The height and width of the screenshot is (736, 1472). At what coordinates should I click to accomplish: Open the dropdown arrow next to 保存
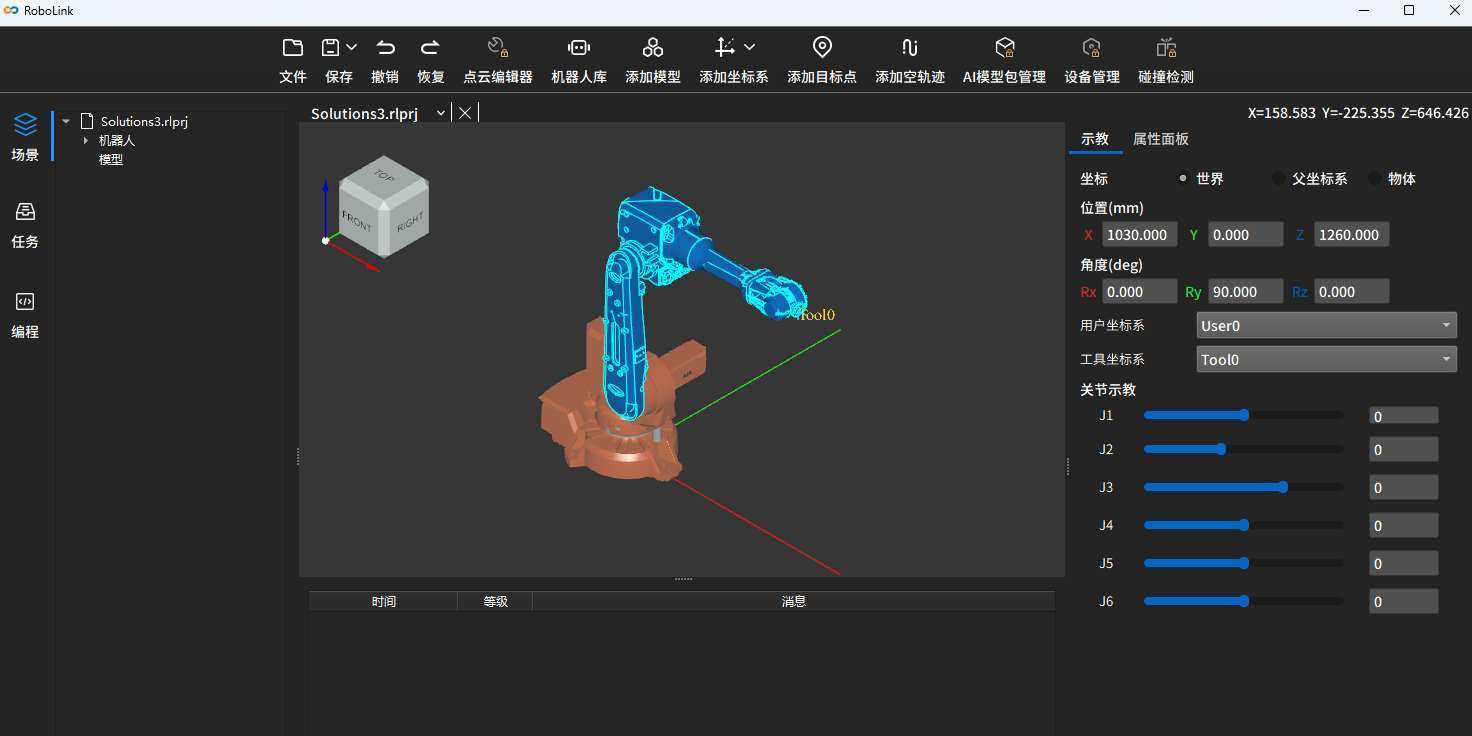coord(352,47)
